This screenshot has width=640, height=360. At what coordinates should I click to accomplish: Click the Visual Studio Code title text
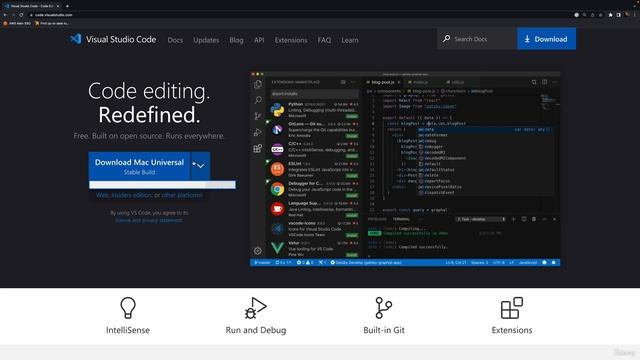(121, 39)
